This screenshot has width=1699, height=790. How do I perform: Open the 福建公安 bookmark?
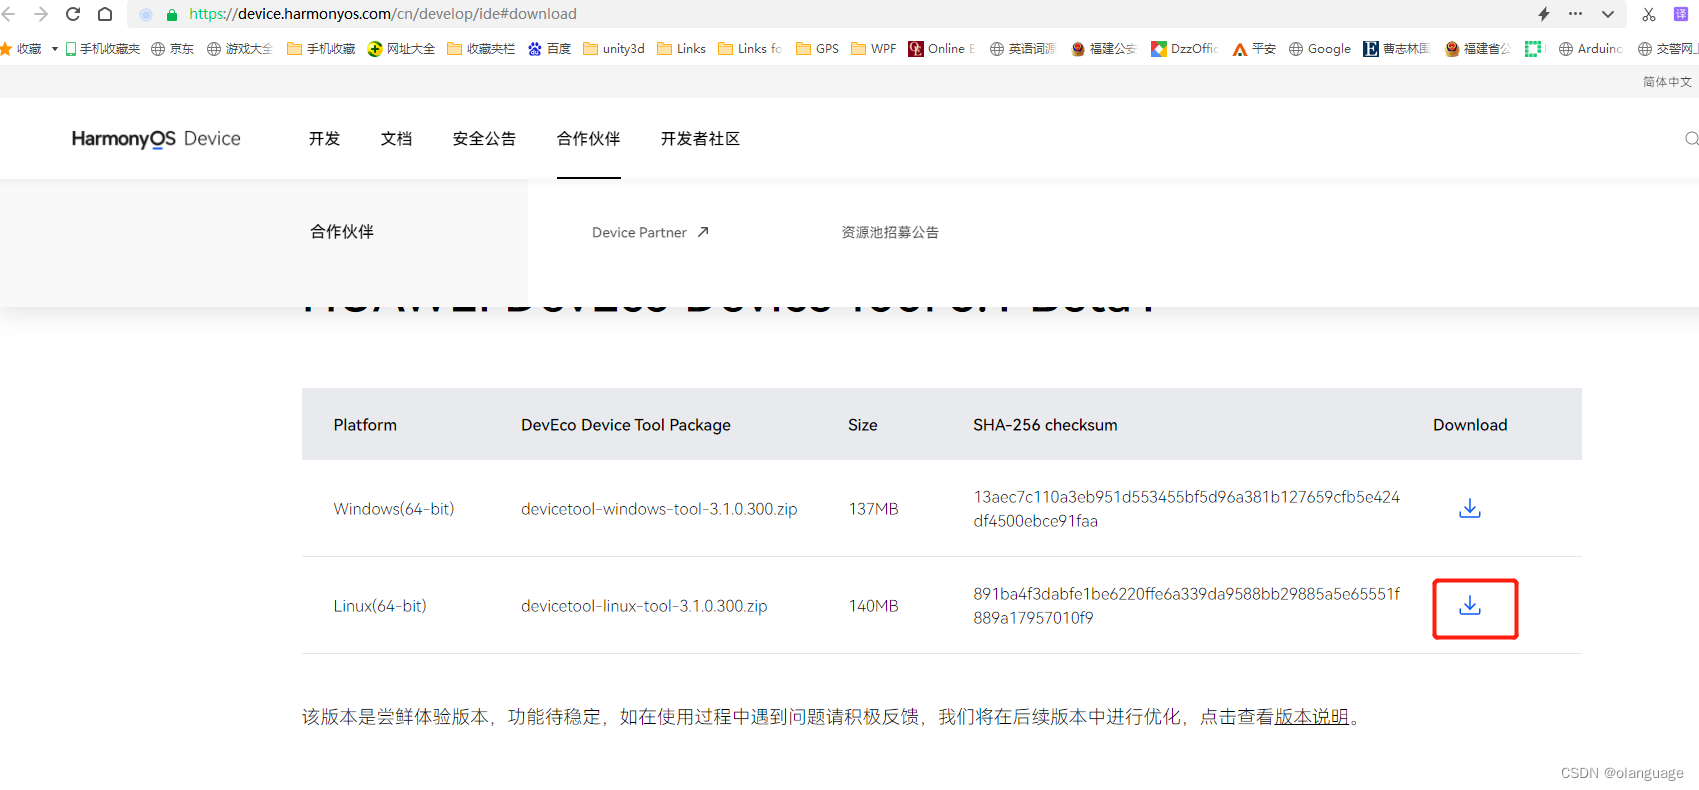pyautogui.click(x=1104, y=48)
